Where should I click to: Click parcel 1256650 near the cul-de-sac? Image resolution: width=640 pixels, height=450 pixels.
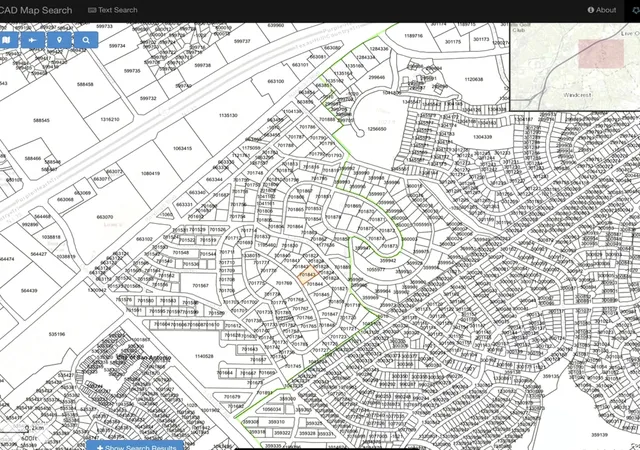pos(376,129)
